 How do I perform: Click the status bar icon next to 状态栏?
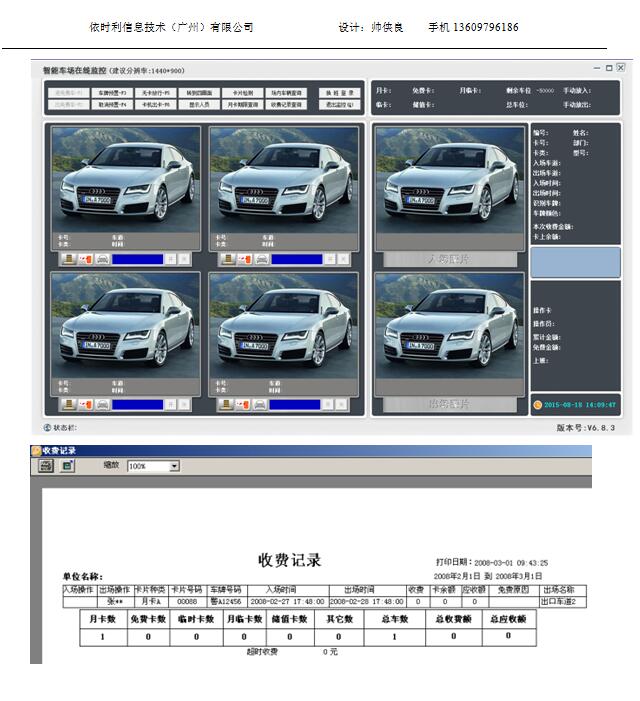point(47,427)
